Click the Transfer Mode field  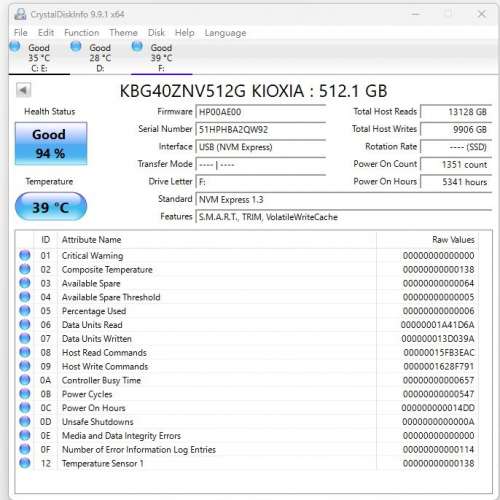point(261,165)
